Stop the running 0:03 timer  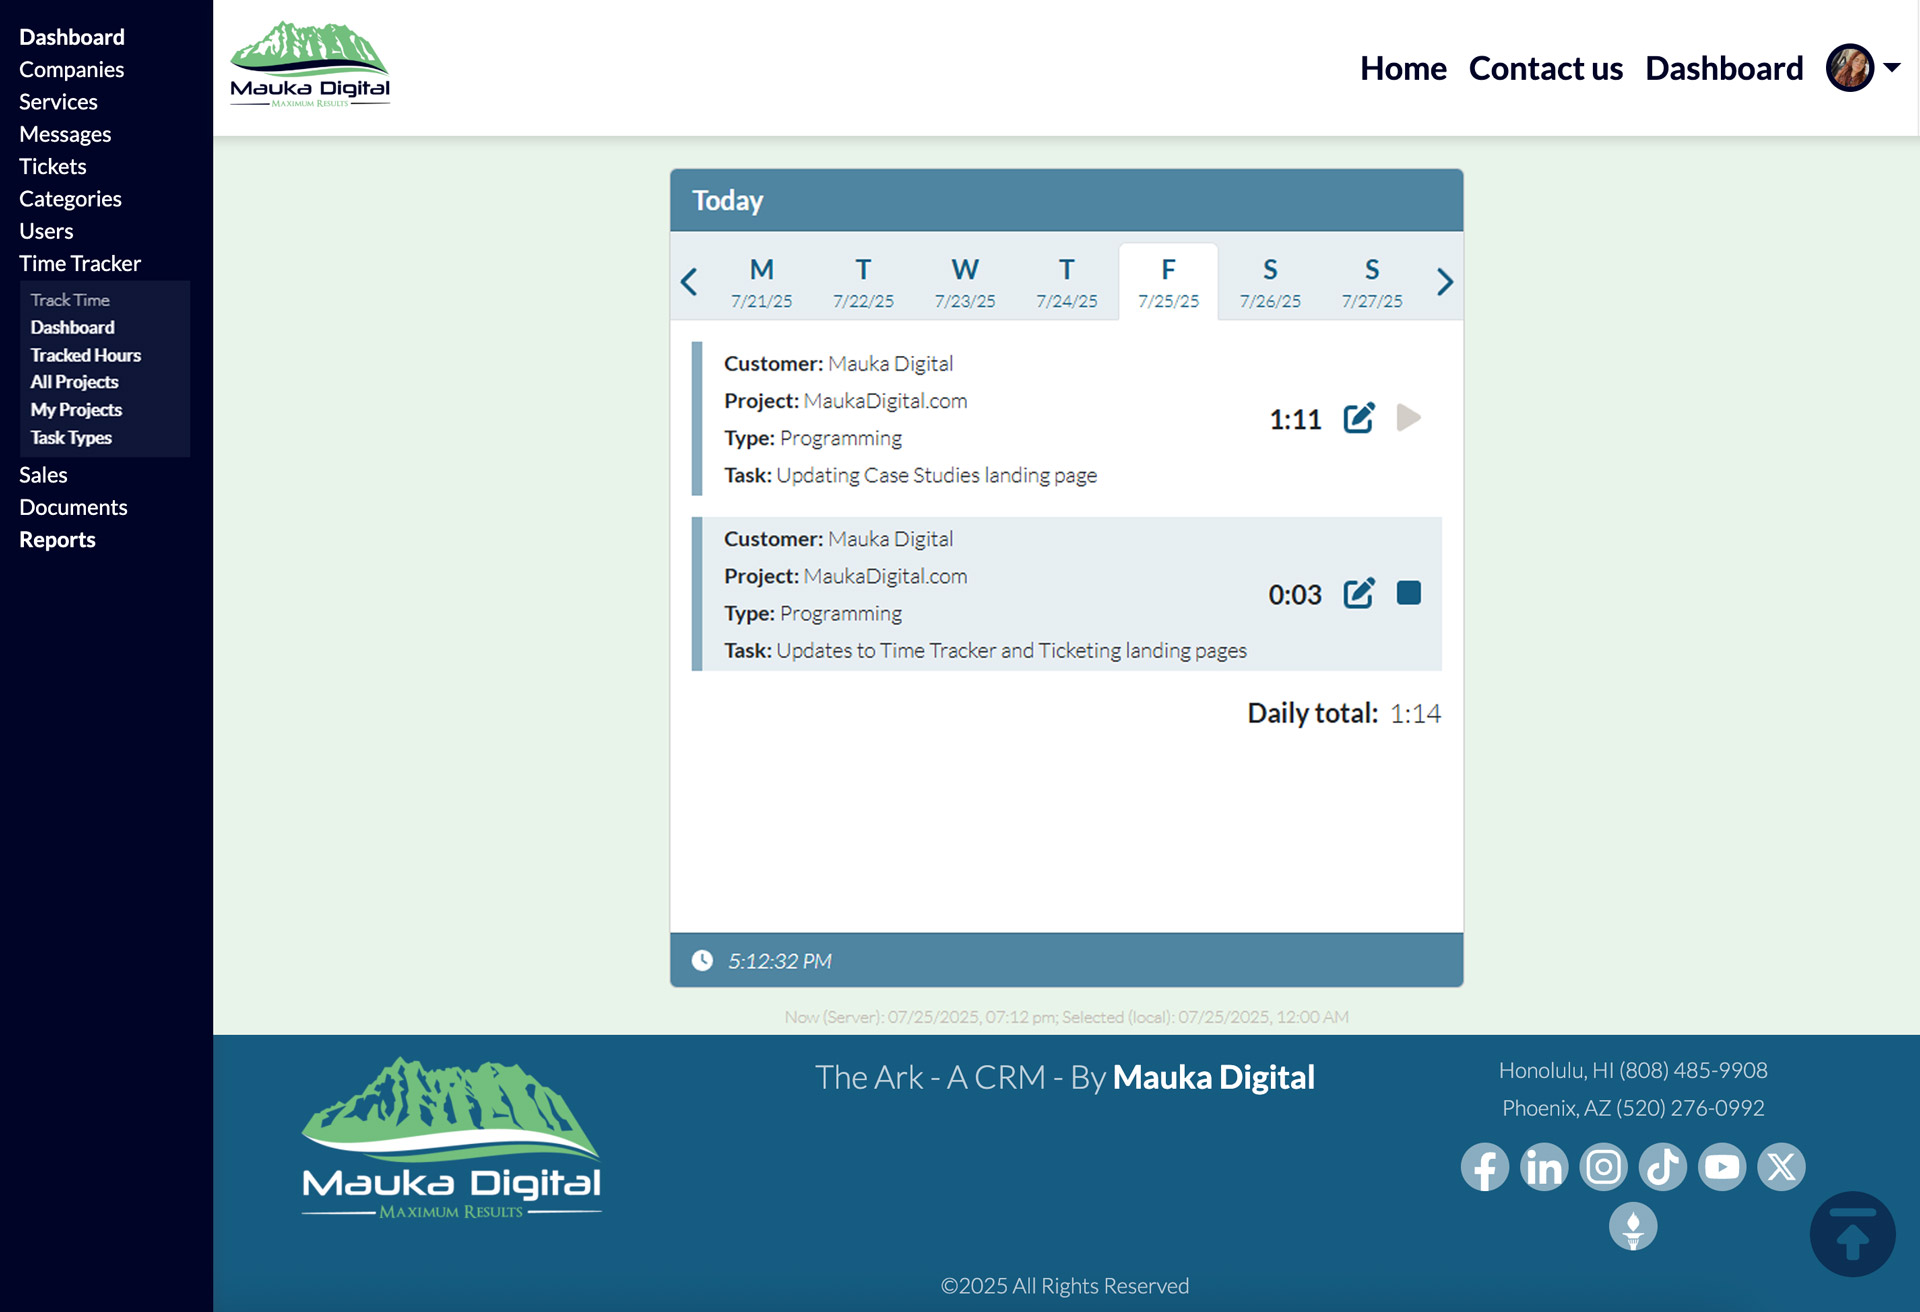(1408, 593)
